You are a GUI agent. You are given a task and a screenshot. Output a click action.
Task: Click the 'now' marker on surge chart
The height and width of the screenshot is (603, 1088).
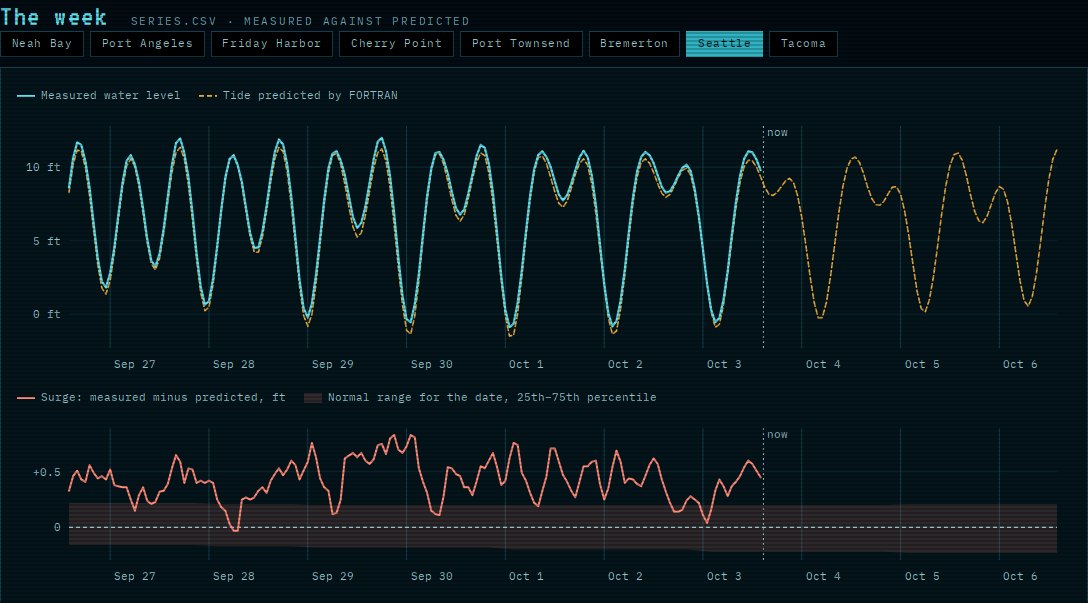(777, 435)
